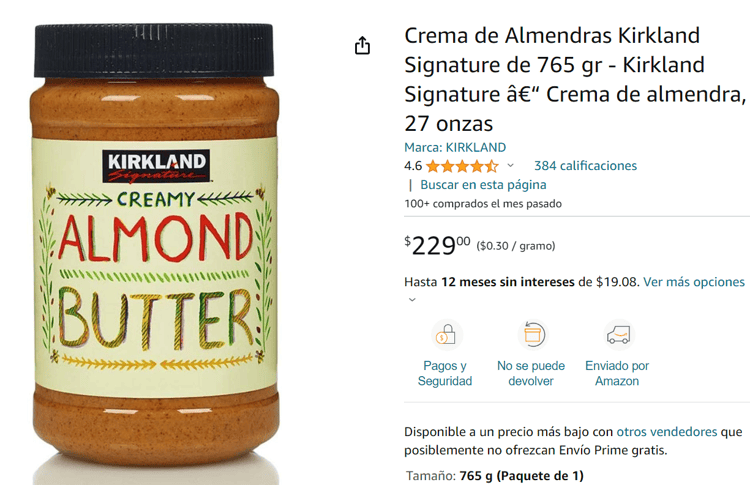This screenshot has height=485, width=750.
Task: Click the Amazon delivery truck icon
Action: (618, 334)
